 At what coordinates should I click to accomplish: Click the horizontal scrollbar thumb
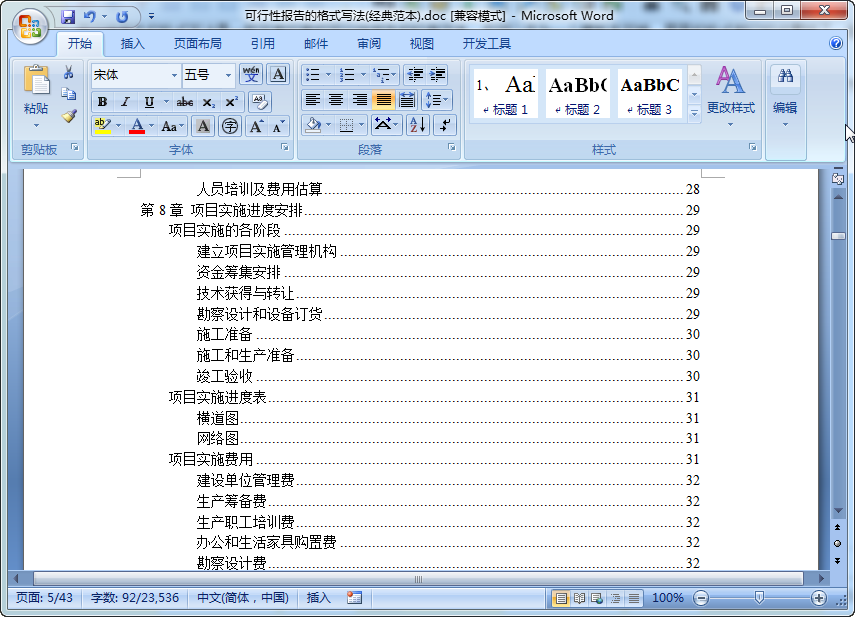point(418,579)
